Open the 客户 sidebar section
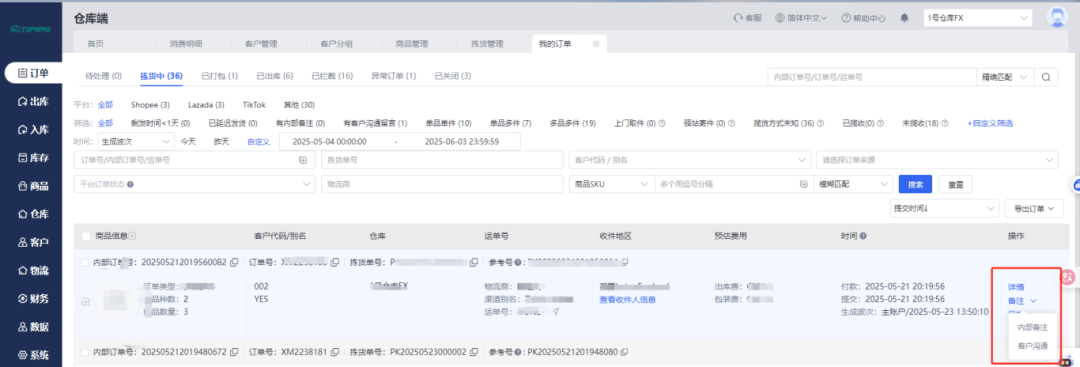 (x=33, y=242)
